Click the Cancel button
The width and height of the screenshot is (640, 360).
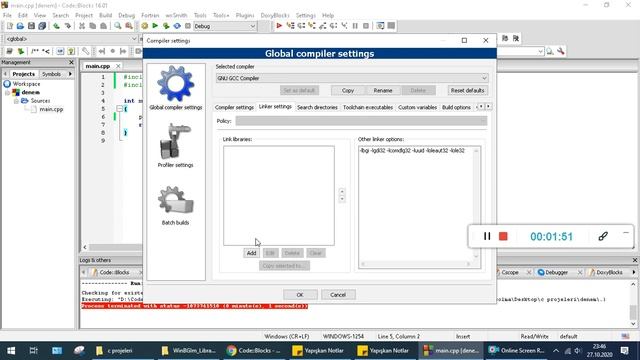[x=338, y=295]
